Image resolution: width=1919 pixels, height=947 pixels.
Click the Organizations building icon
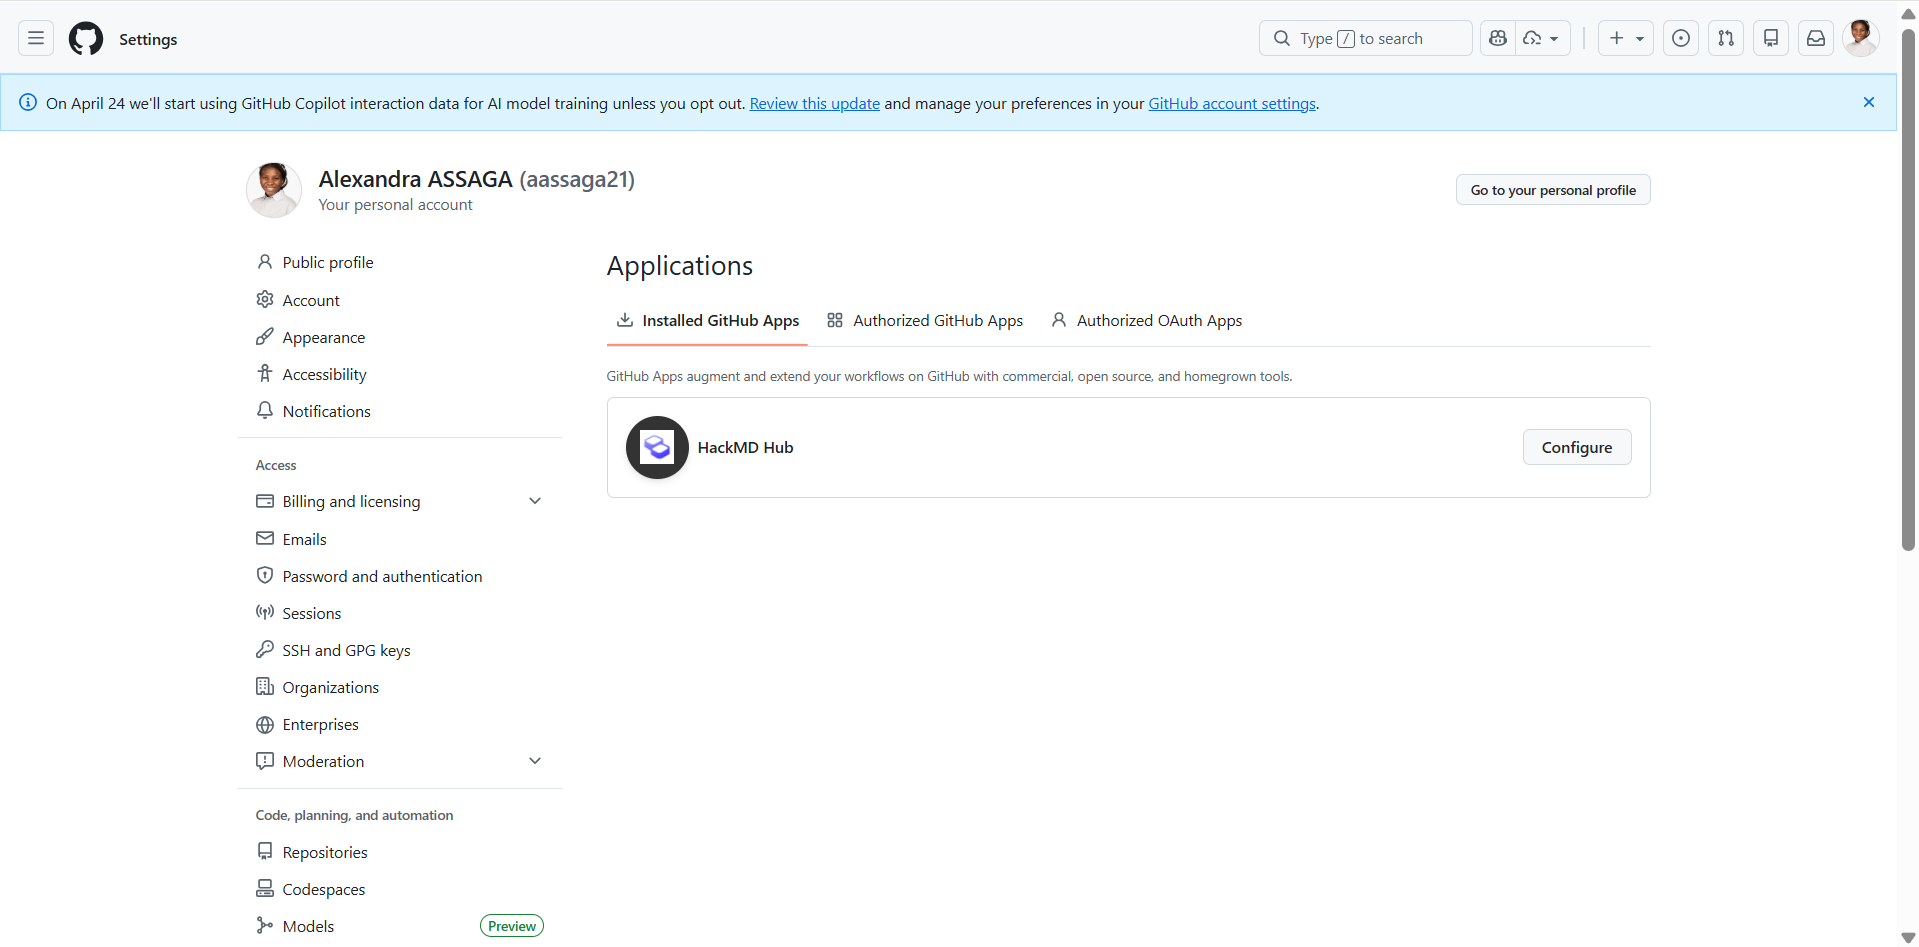[x=265, y=686]
